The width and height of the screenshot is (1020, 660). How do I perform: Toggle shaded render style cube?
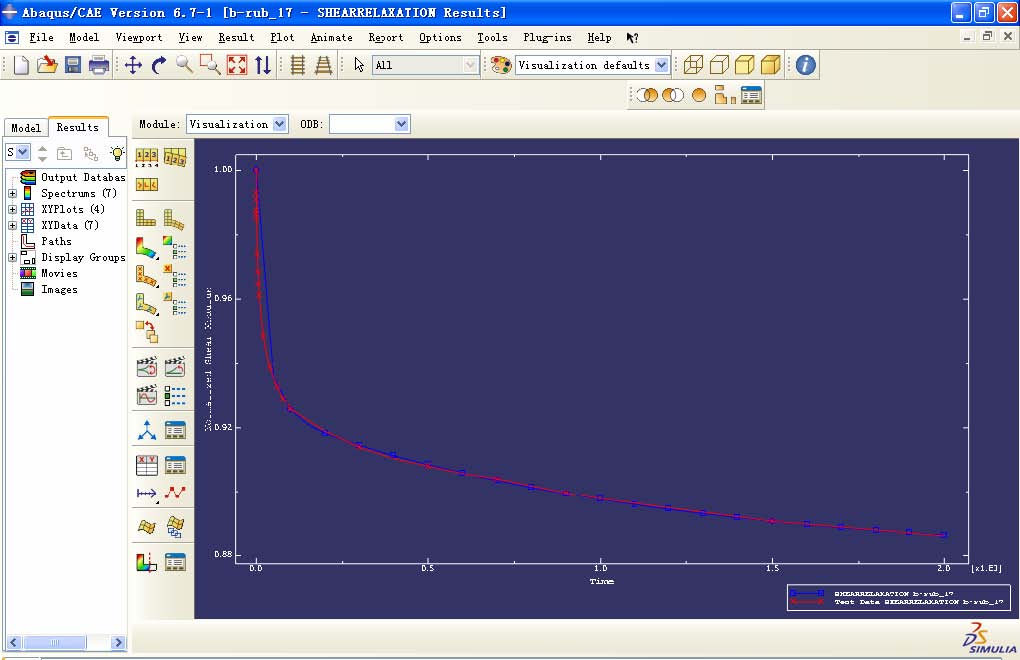(x=770, y=65)
